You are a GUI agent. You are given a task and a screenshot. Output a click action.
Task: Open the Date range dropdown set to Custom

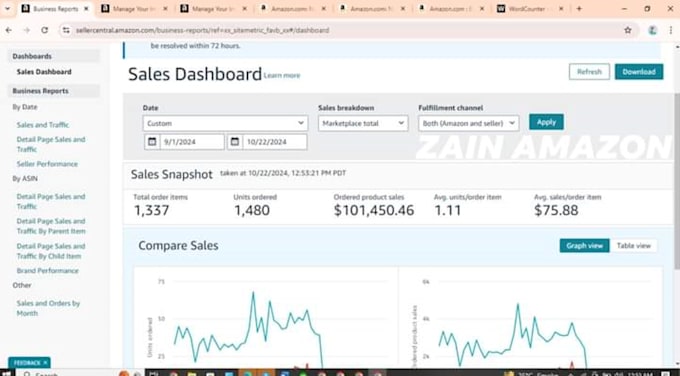click(225, 123)
